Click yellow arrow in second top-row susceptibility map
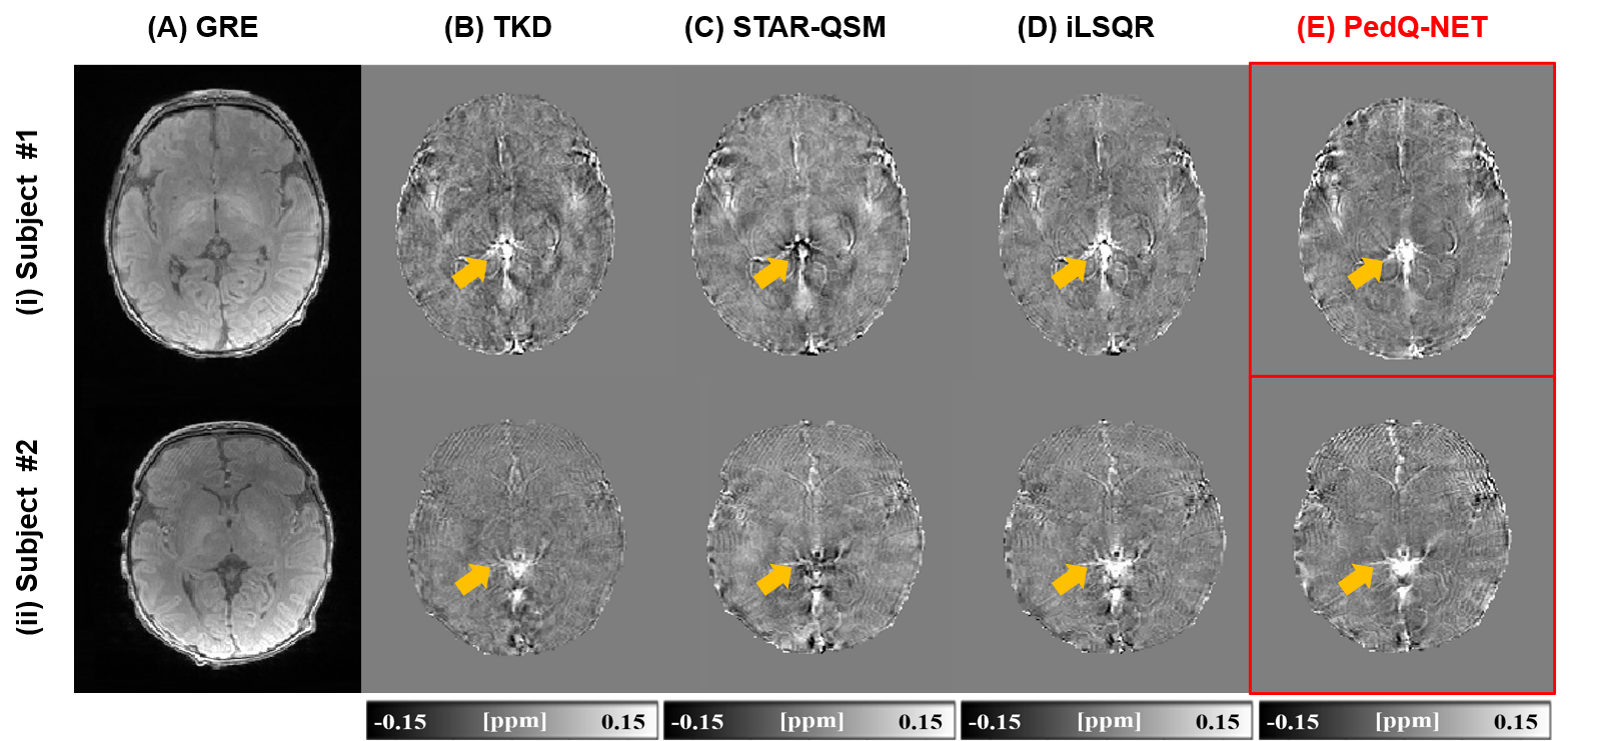 pos(770,271)
